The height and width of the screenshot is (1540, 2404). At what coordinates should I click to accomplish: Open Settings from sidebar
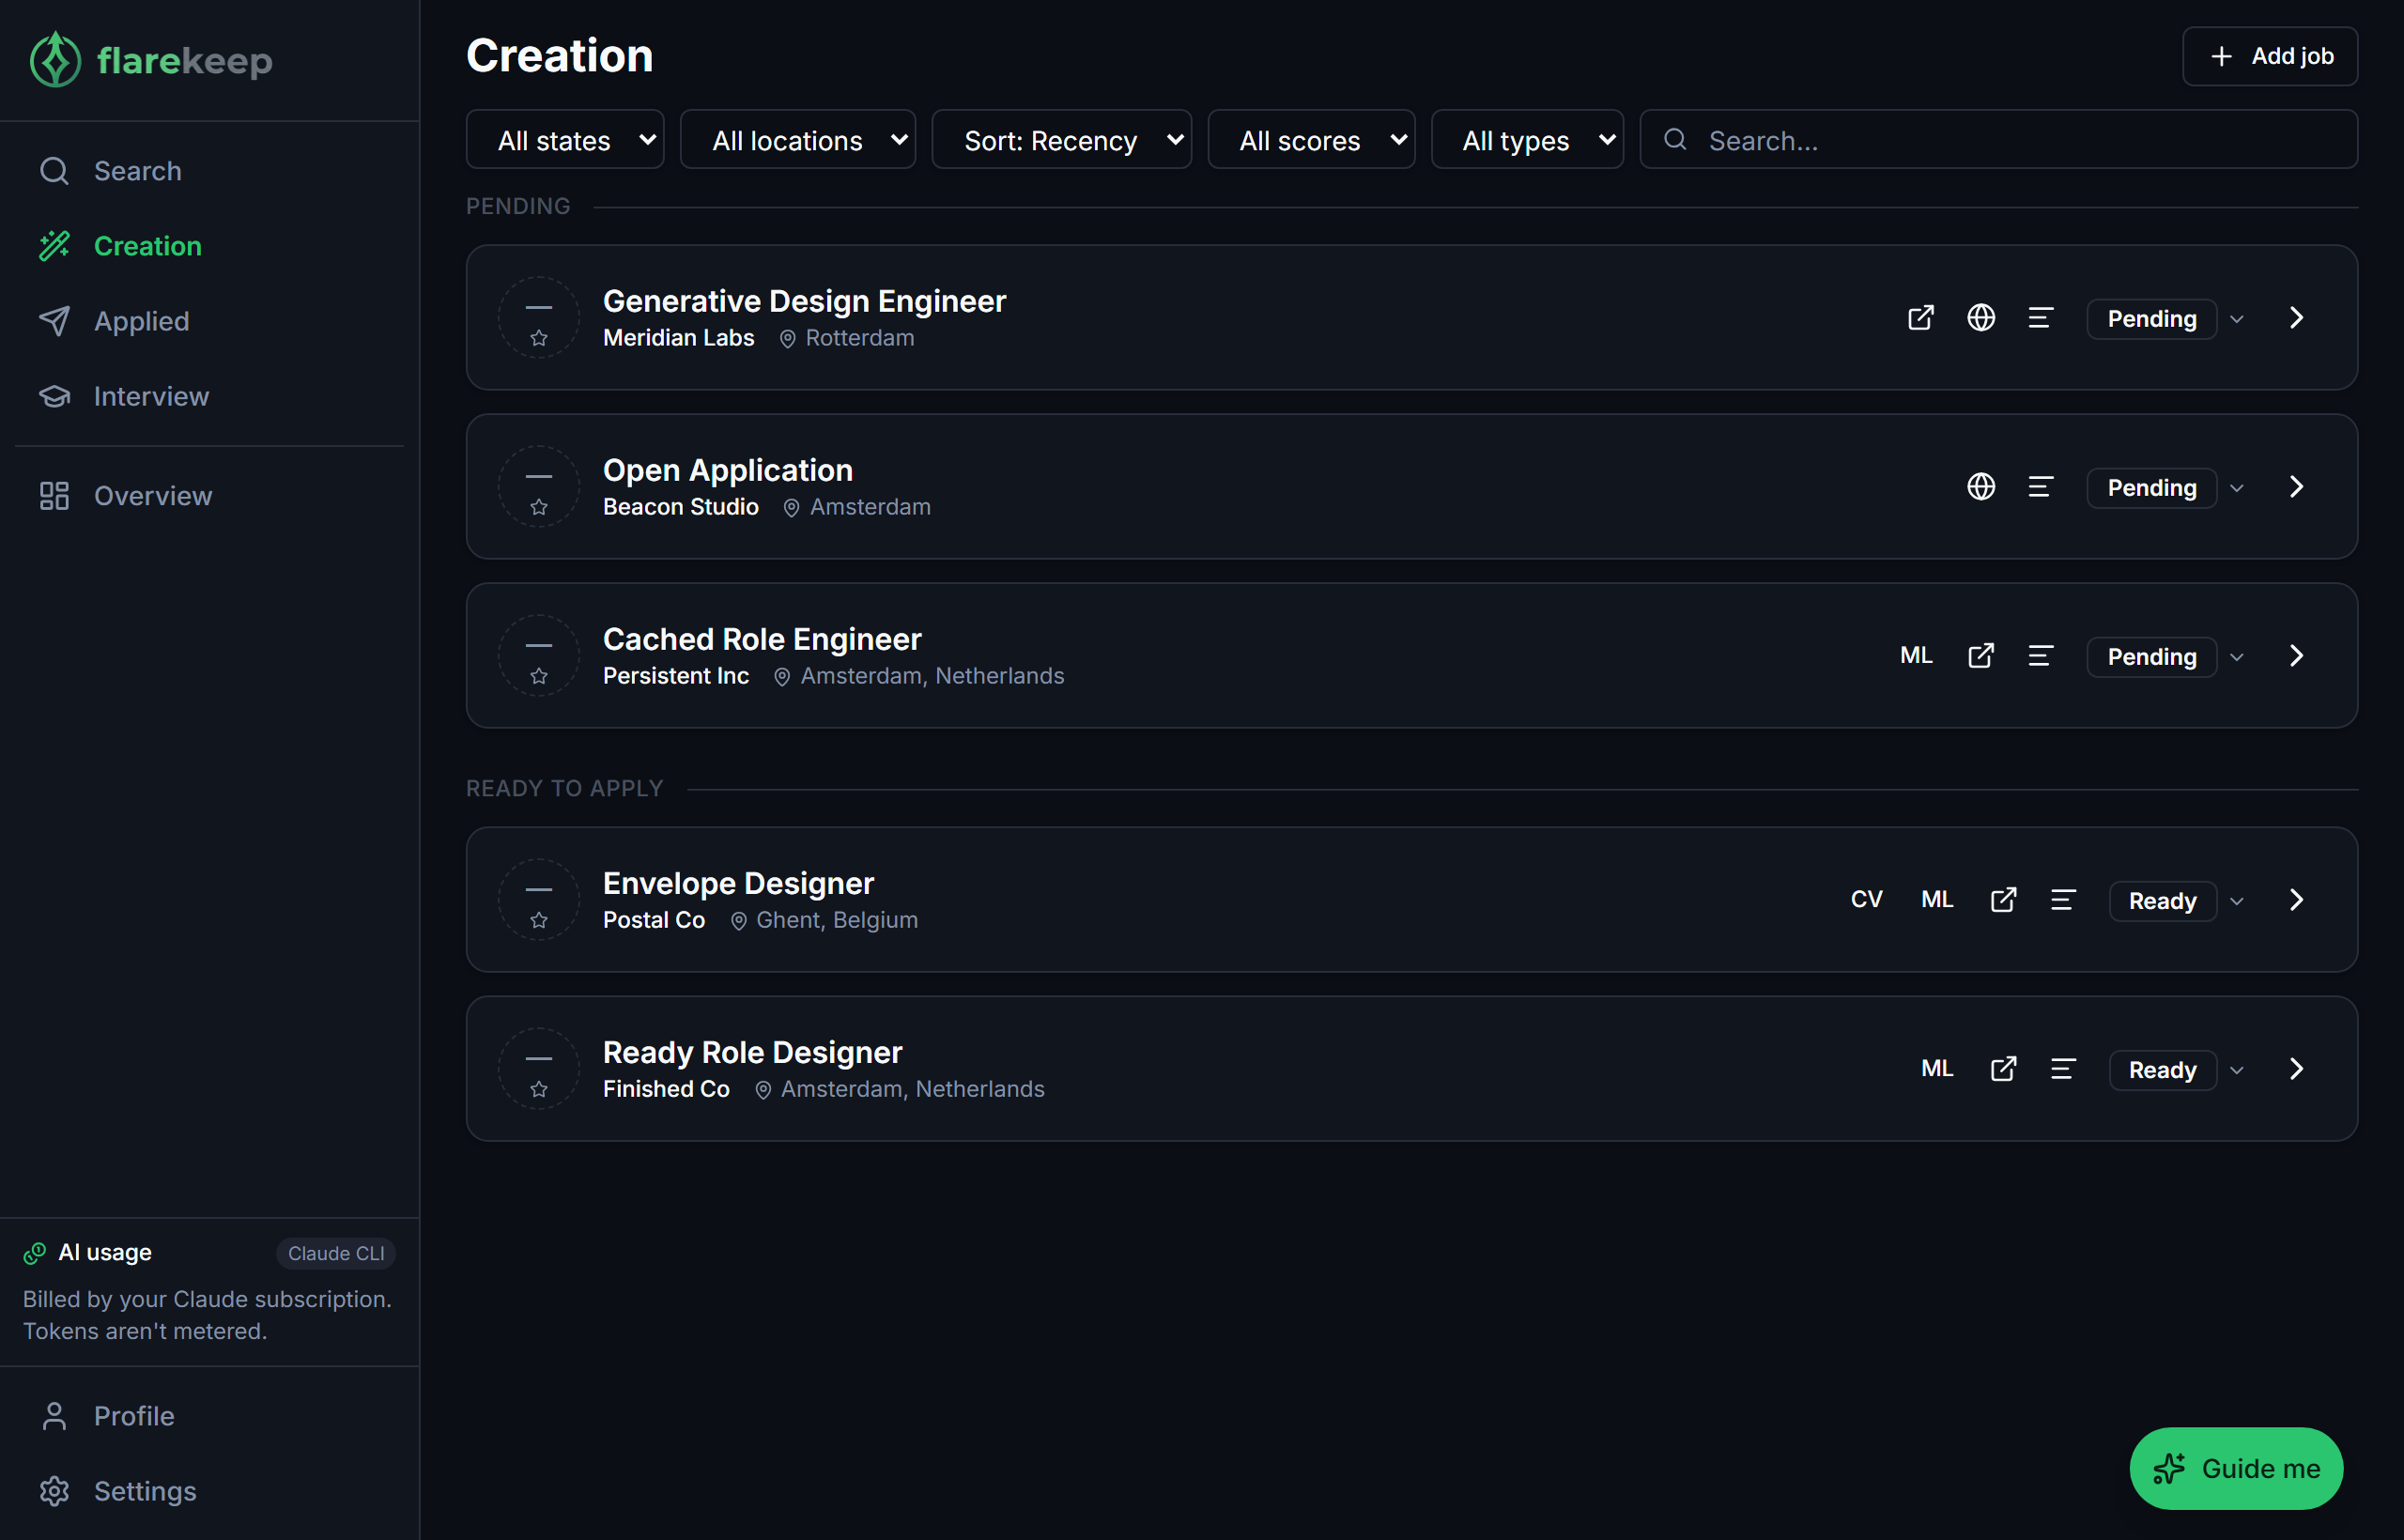pos(209,1491)
